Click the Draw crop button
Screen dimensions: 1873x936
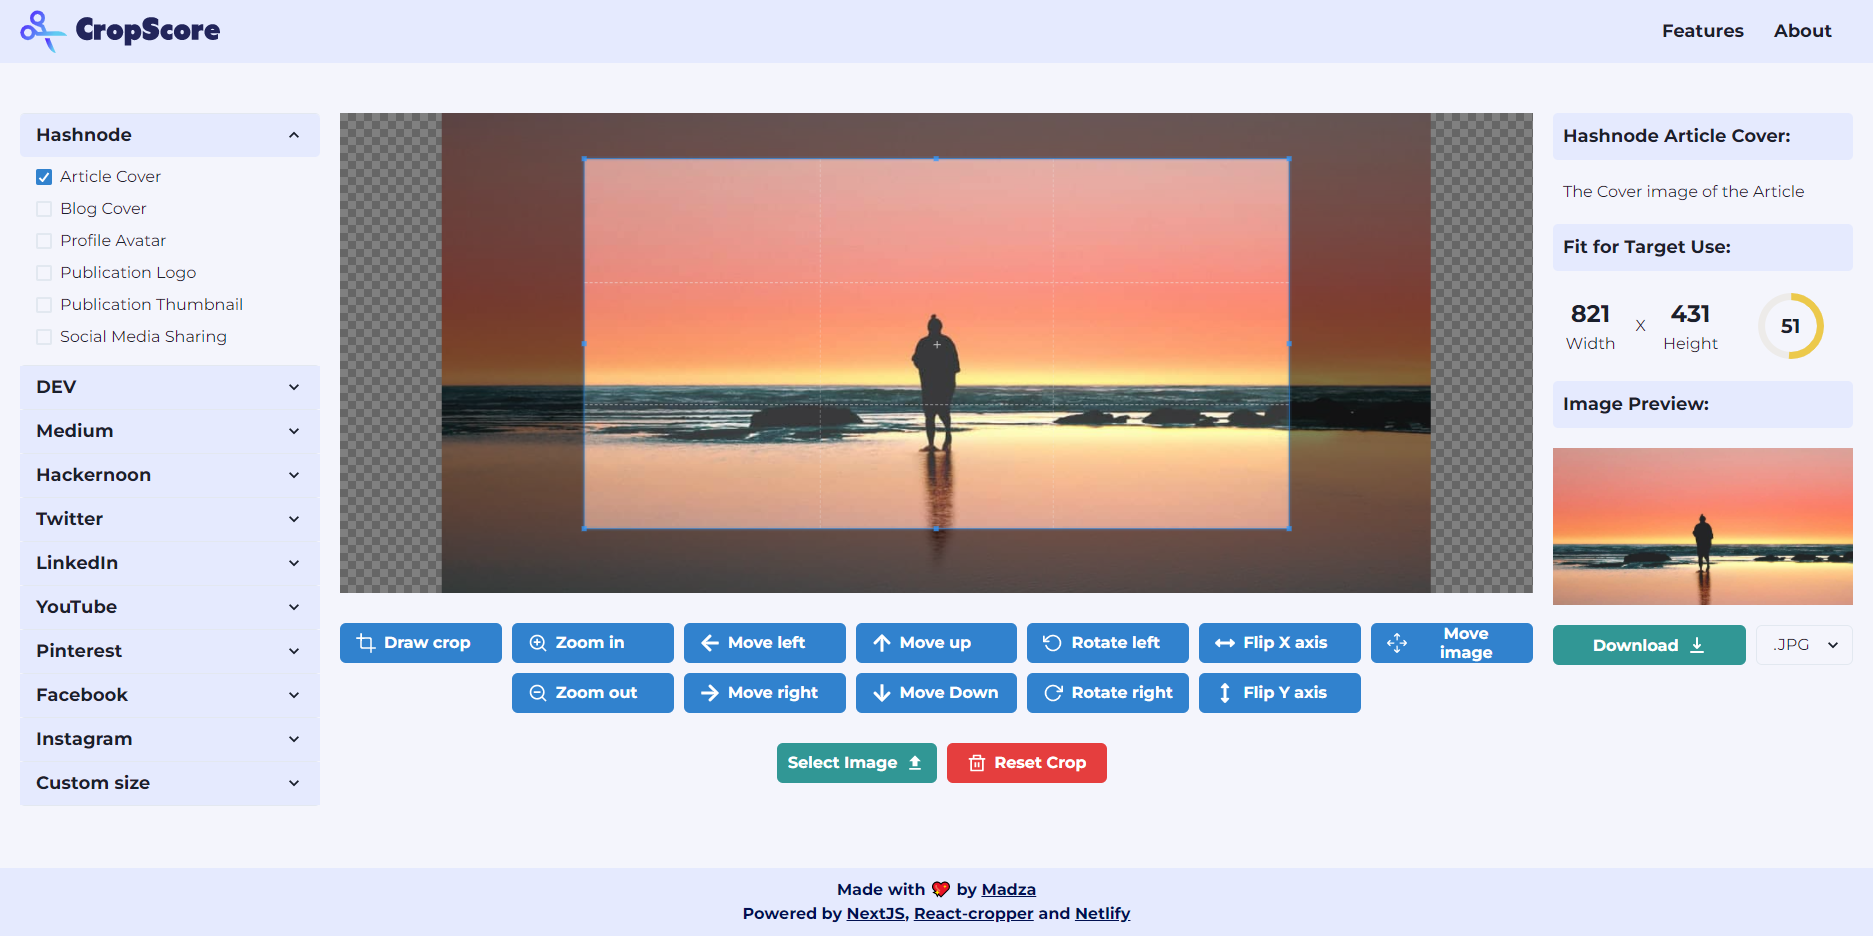[x=420, y=643]
